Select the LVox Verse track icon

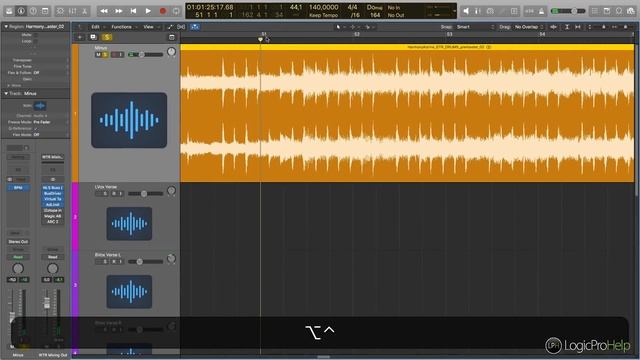tap(129, 224)
